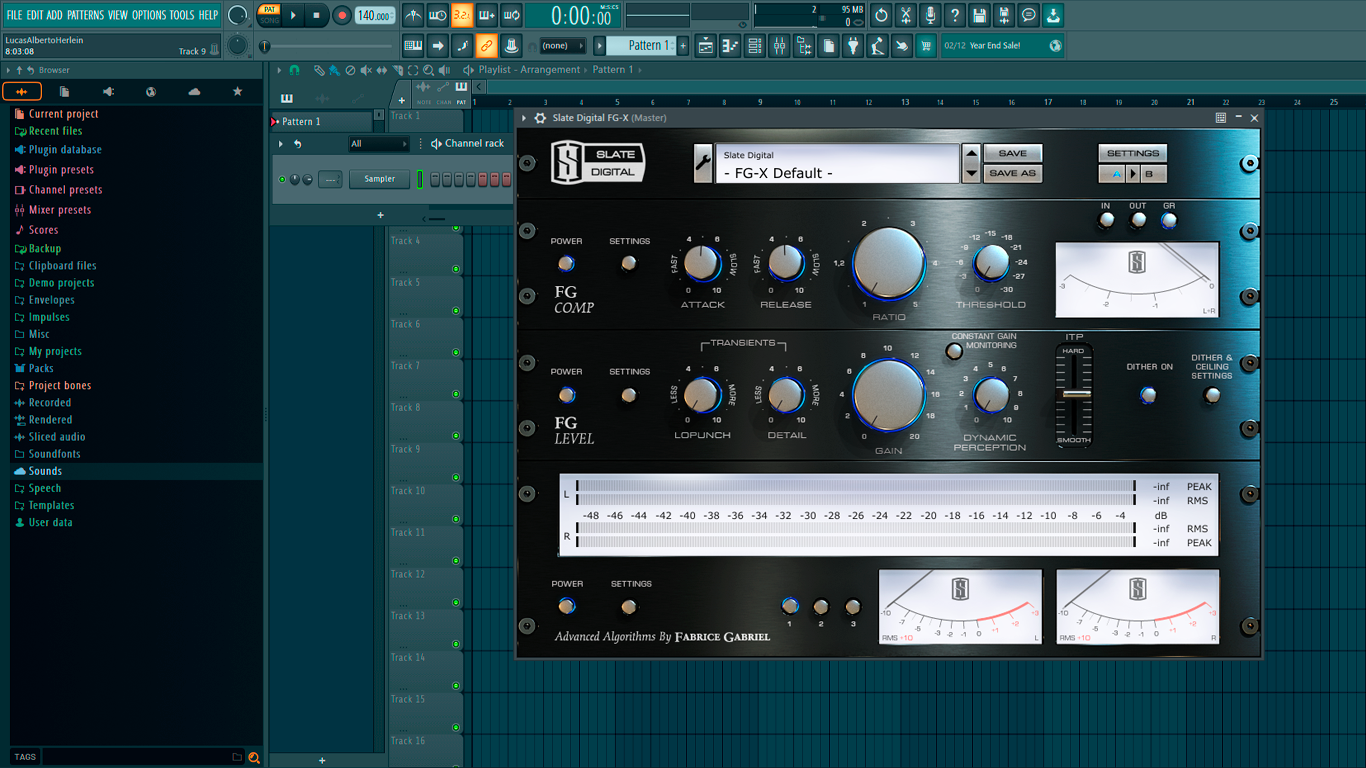Click the wrench icon in FG-X plugin

point(703,163)
